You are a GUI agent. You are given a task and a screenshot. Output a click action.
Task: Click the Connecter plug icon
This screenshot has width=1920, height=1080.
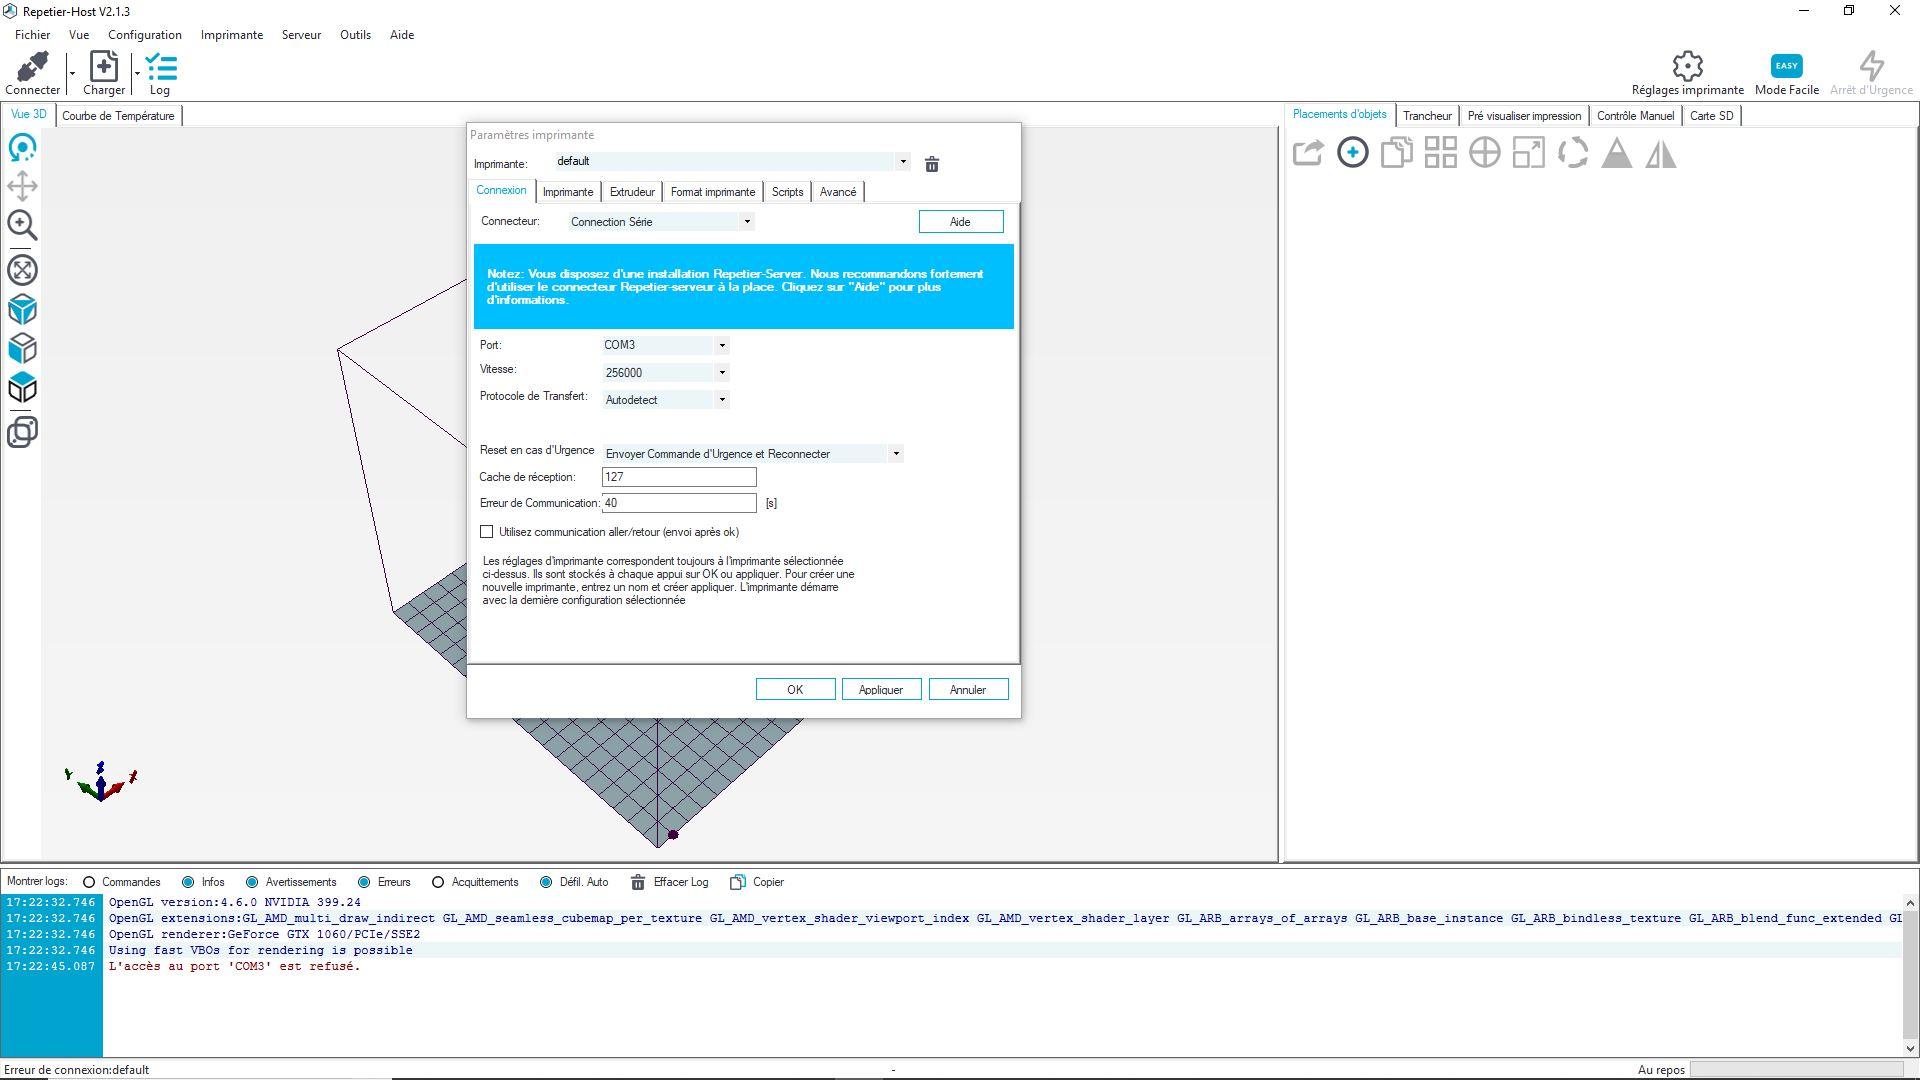pos(32,67)
